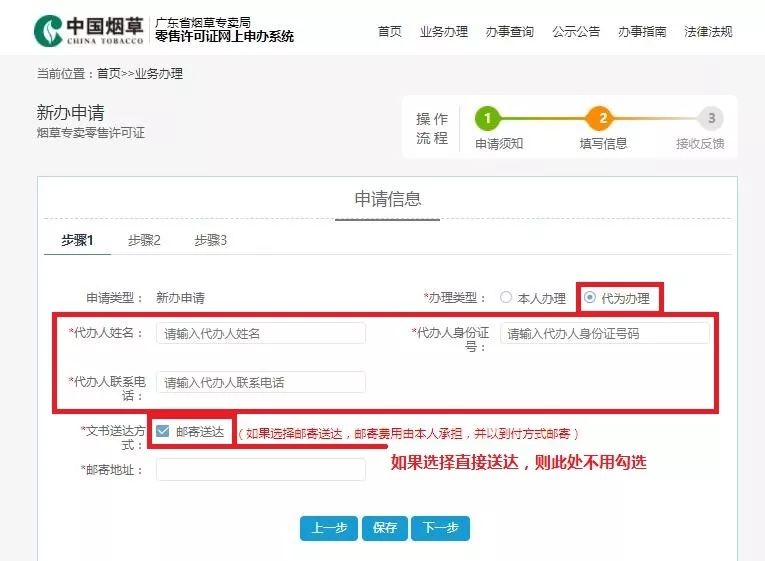Click the 零售许可证网上申办系统 title text

pyautogui.click(x=224, y=37)
